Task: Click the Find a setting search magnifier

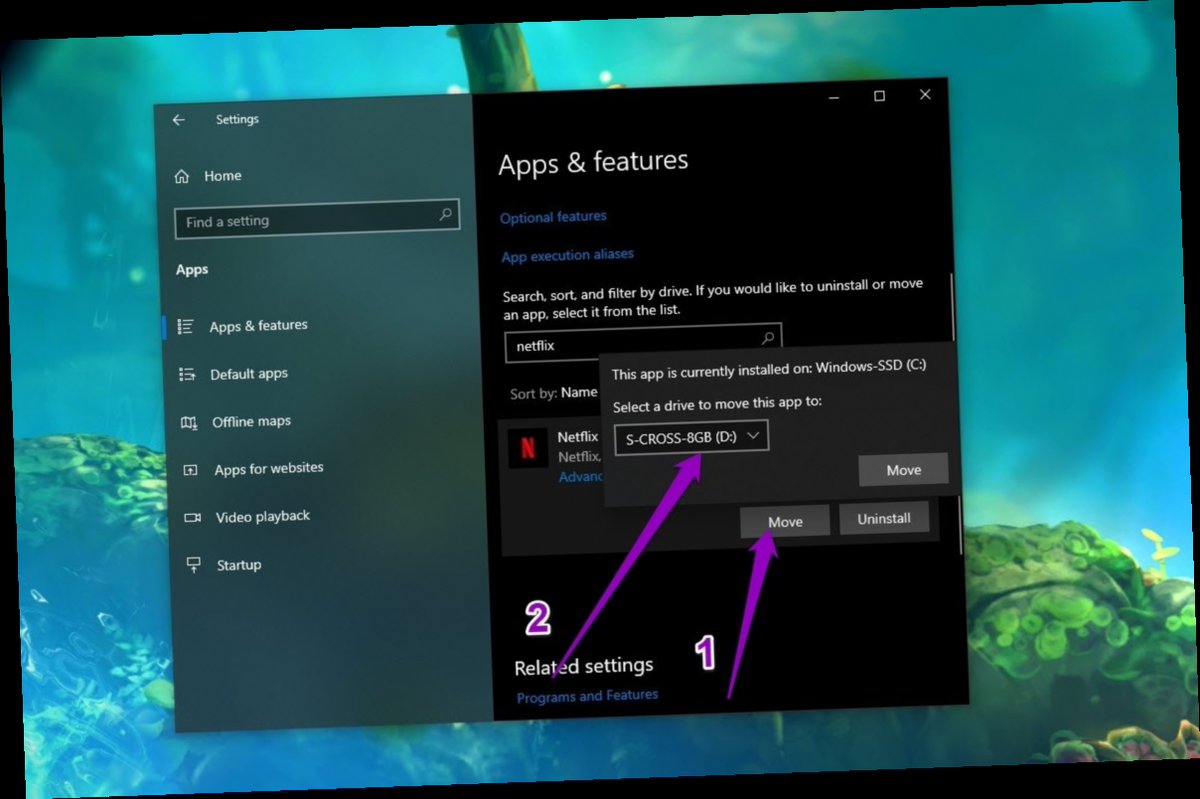Action: 446,215
